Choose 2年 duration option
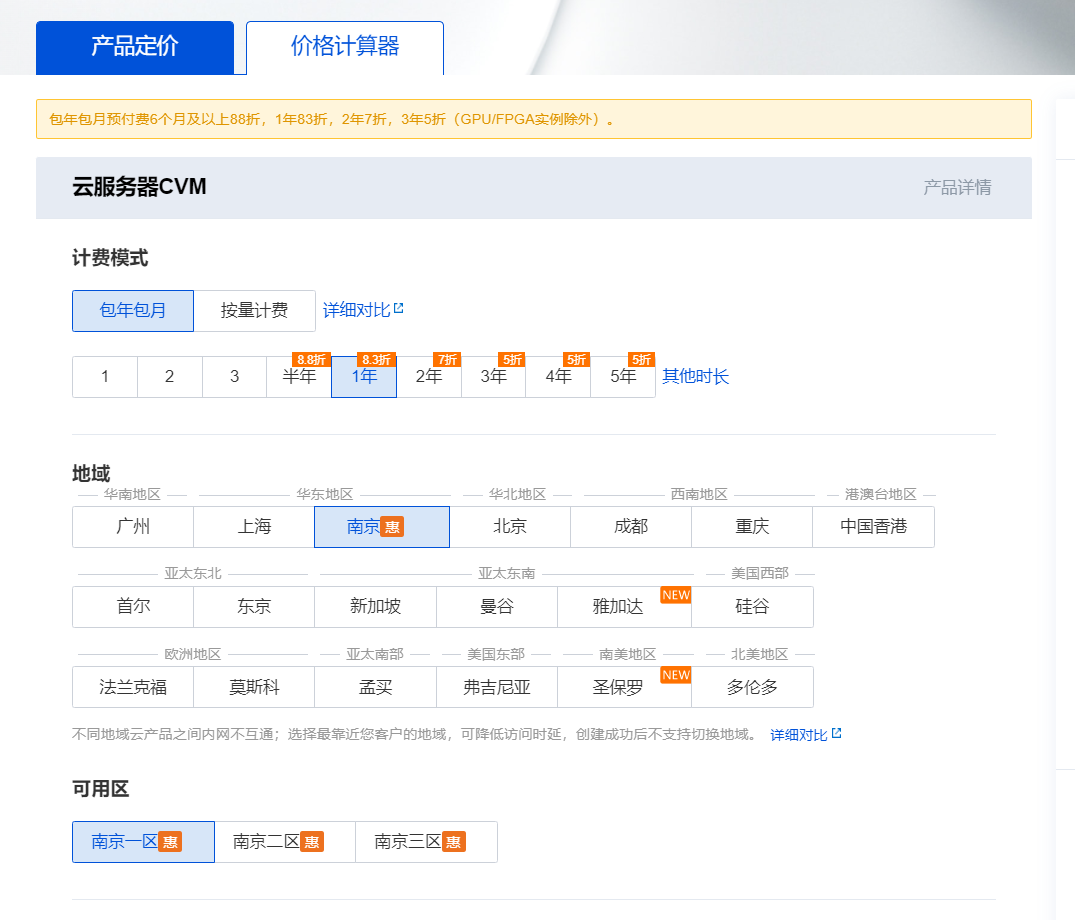Viewport: 1075px width, 920px height. (428, 376)
